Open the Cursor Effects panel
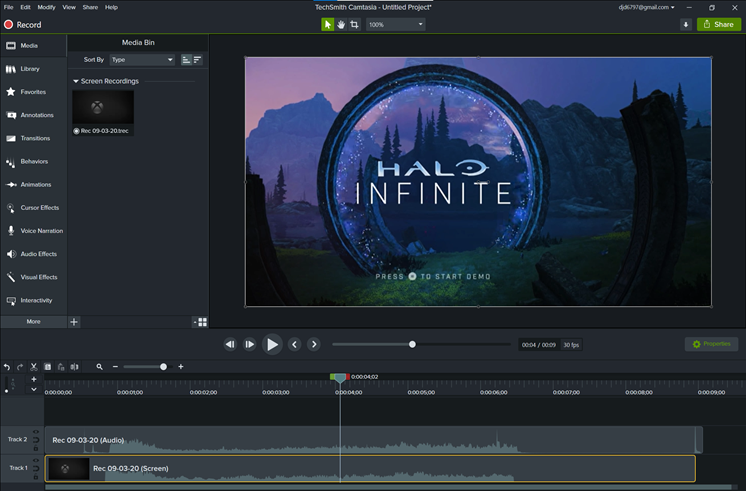This screenshot has height=491, width=746. coord(34,208)
